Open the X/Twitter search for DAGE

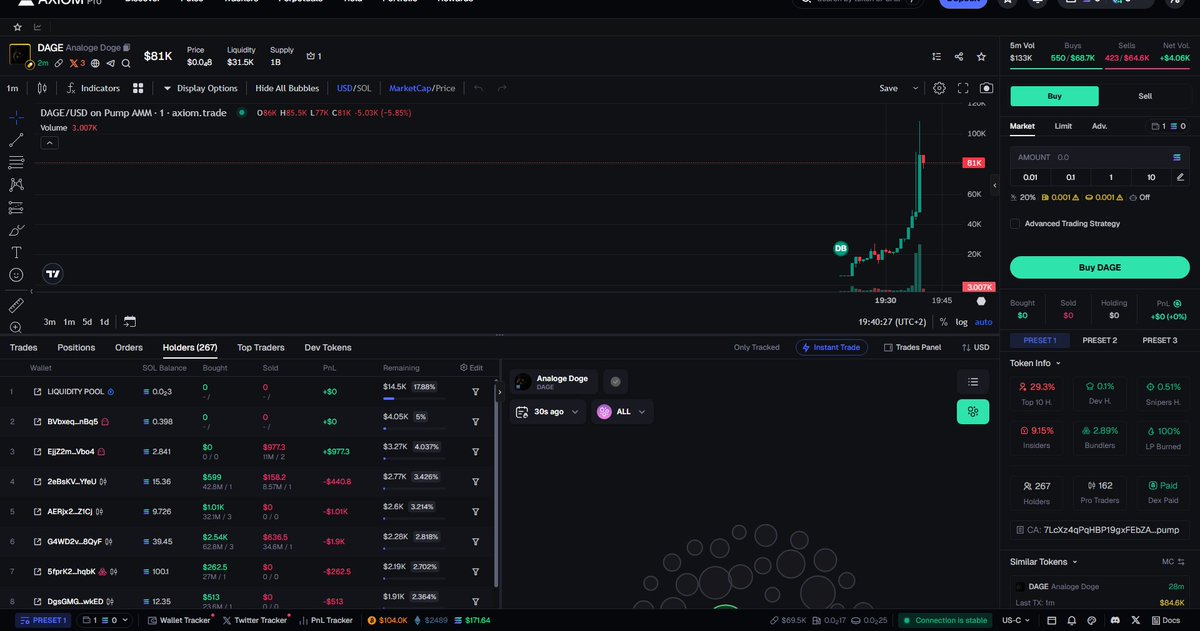click(124, 63)
